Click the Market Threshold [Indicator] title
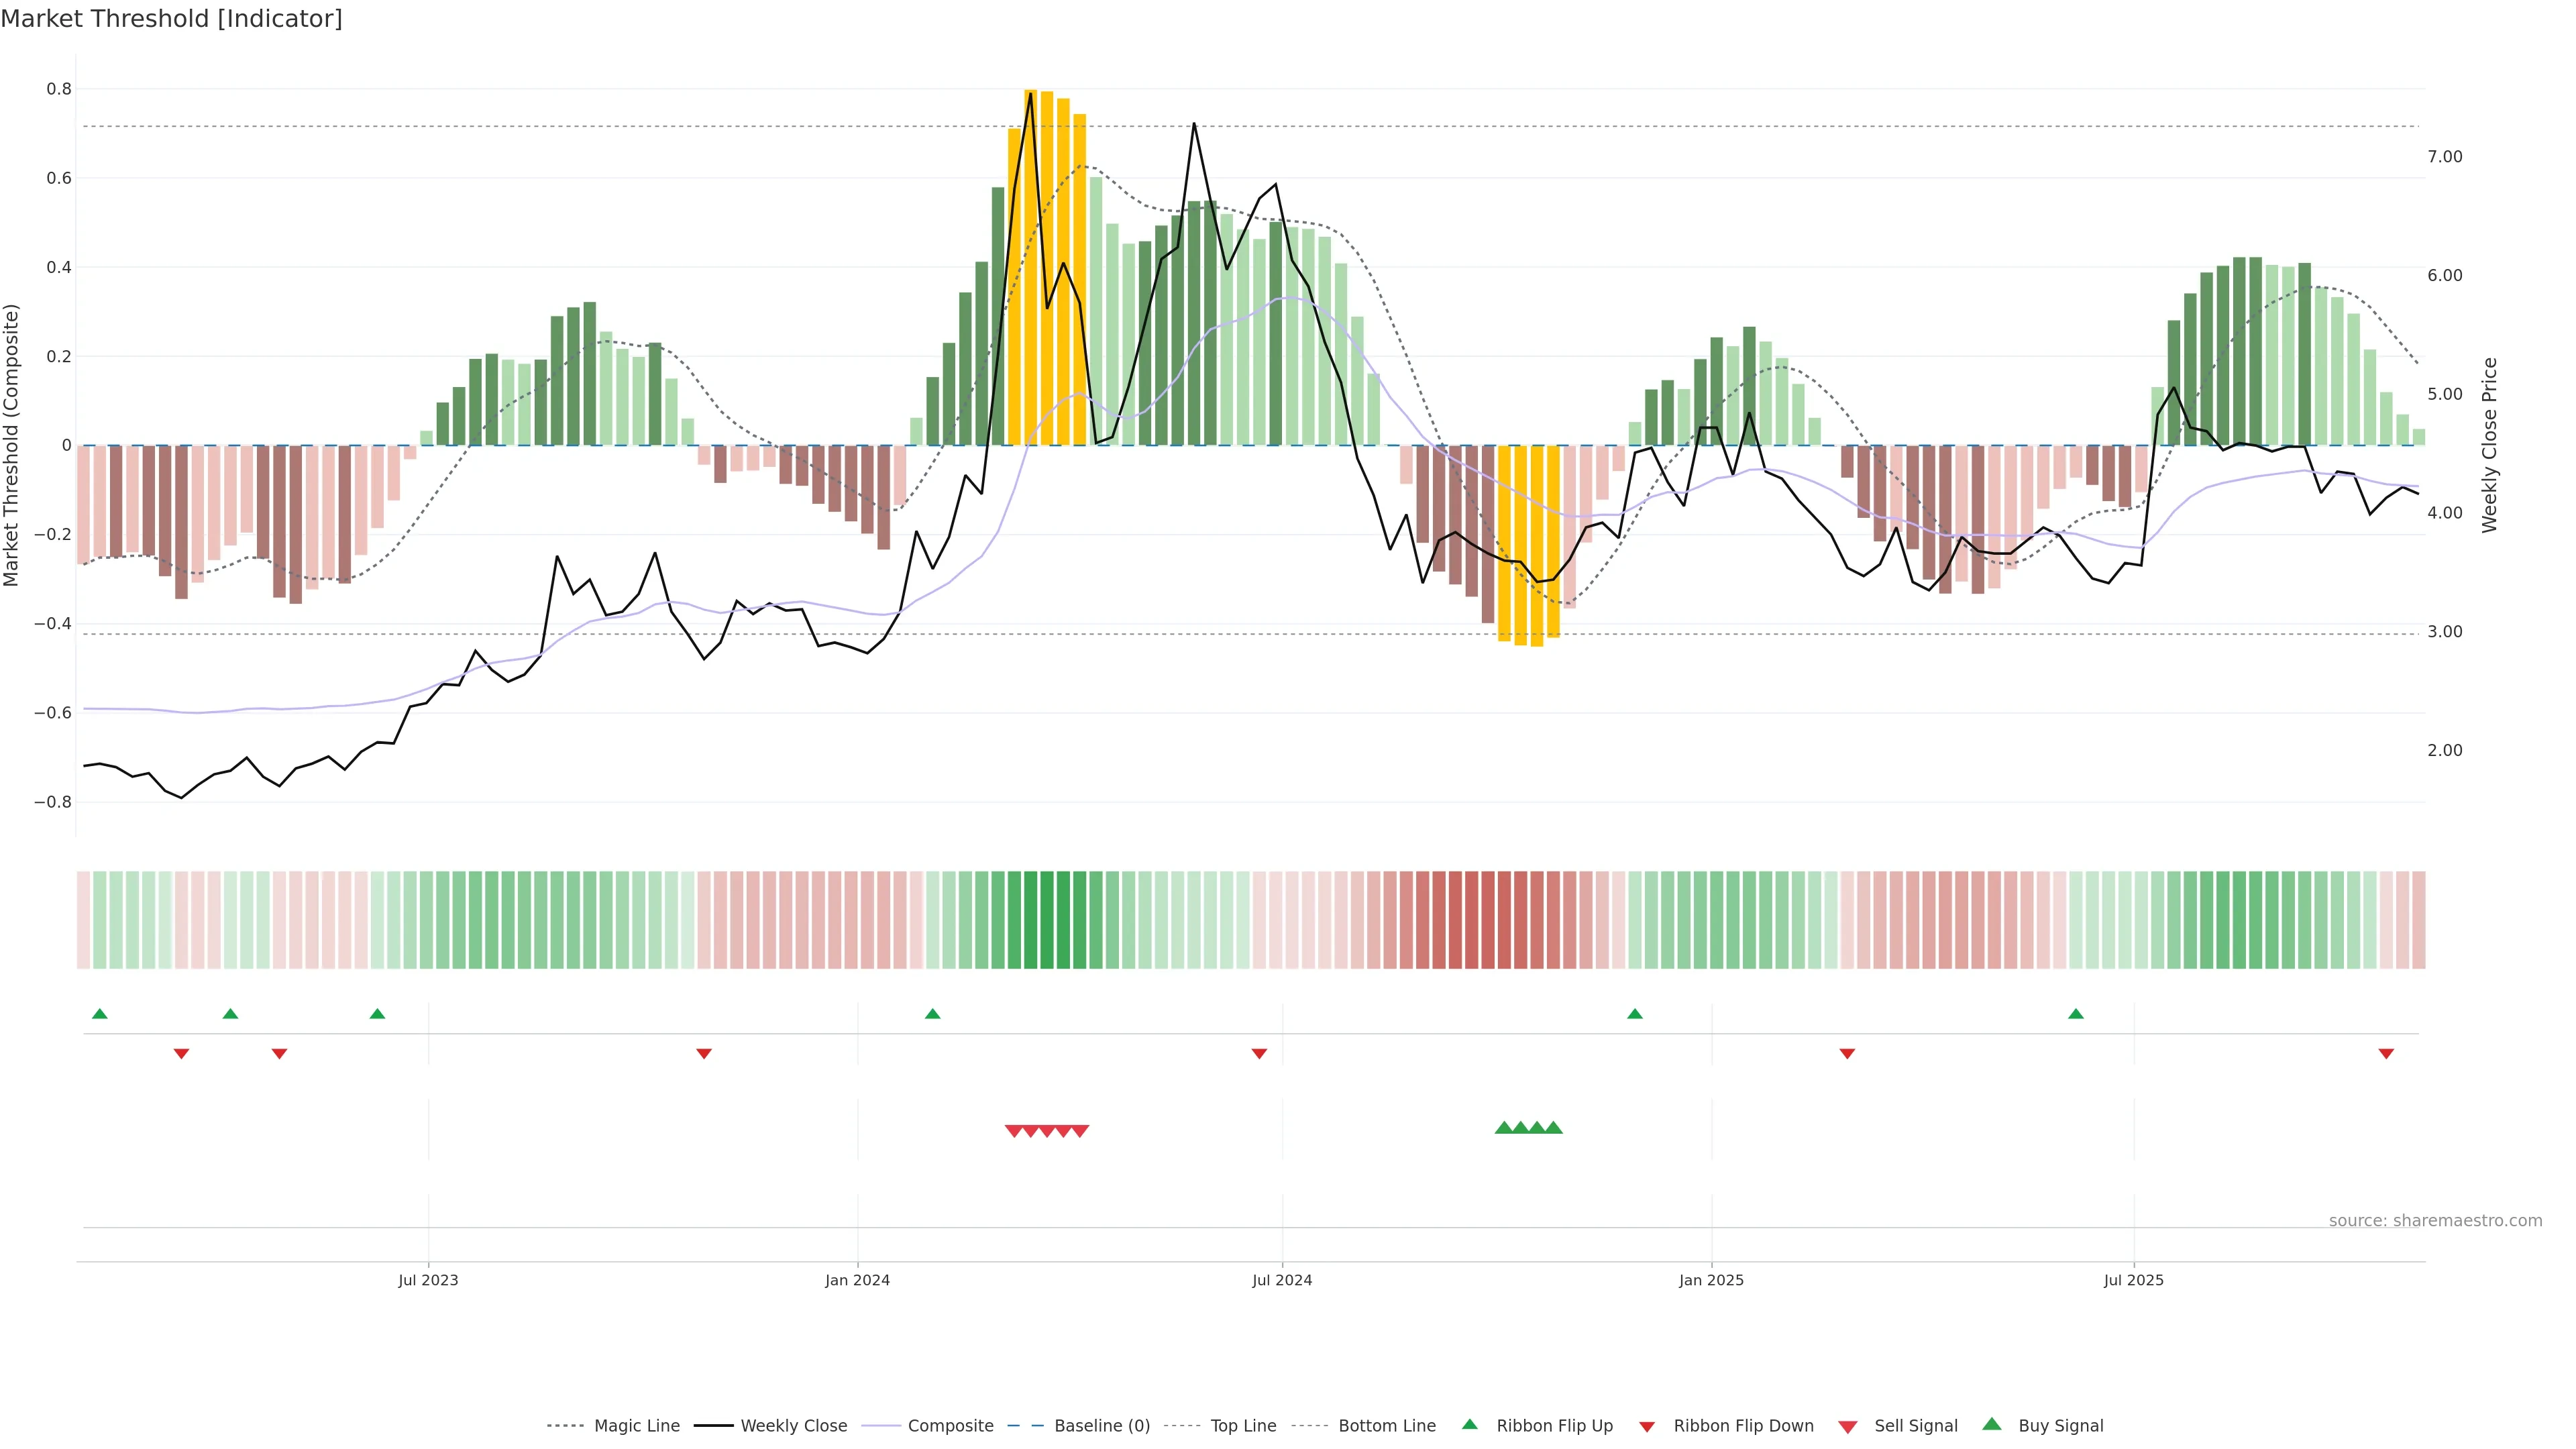Viewport: 2576px width, 1449px height. [171, 19]
